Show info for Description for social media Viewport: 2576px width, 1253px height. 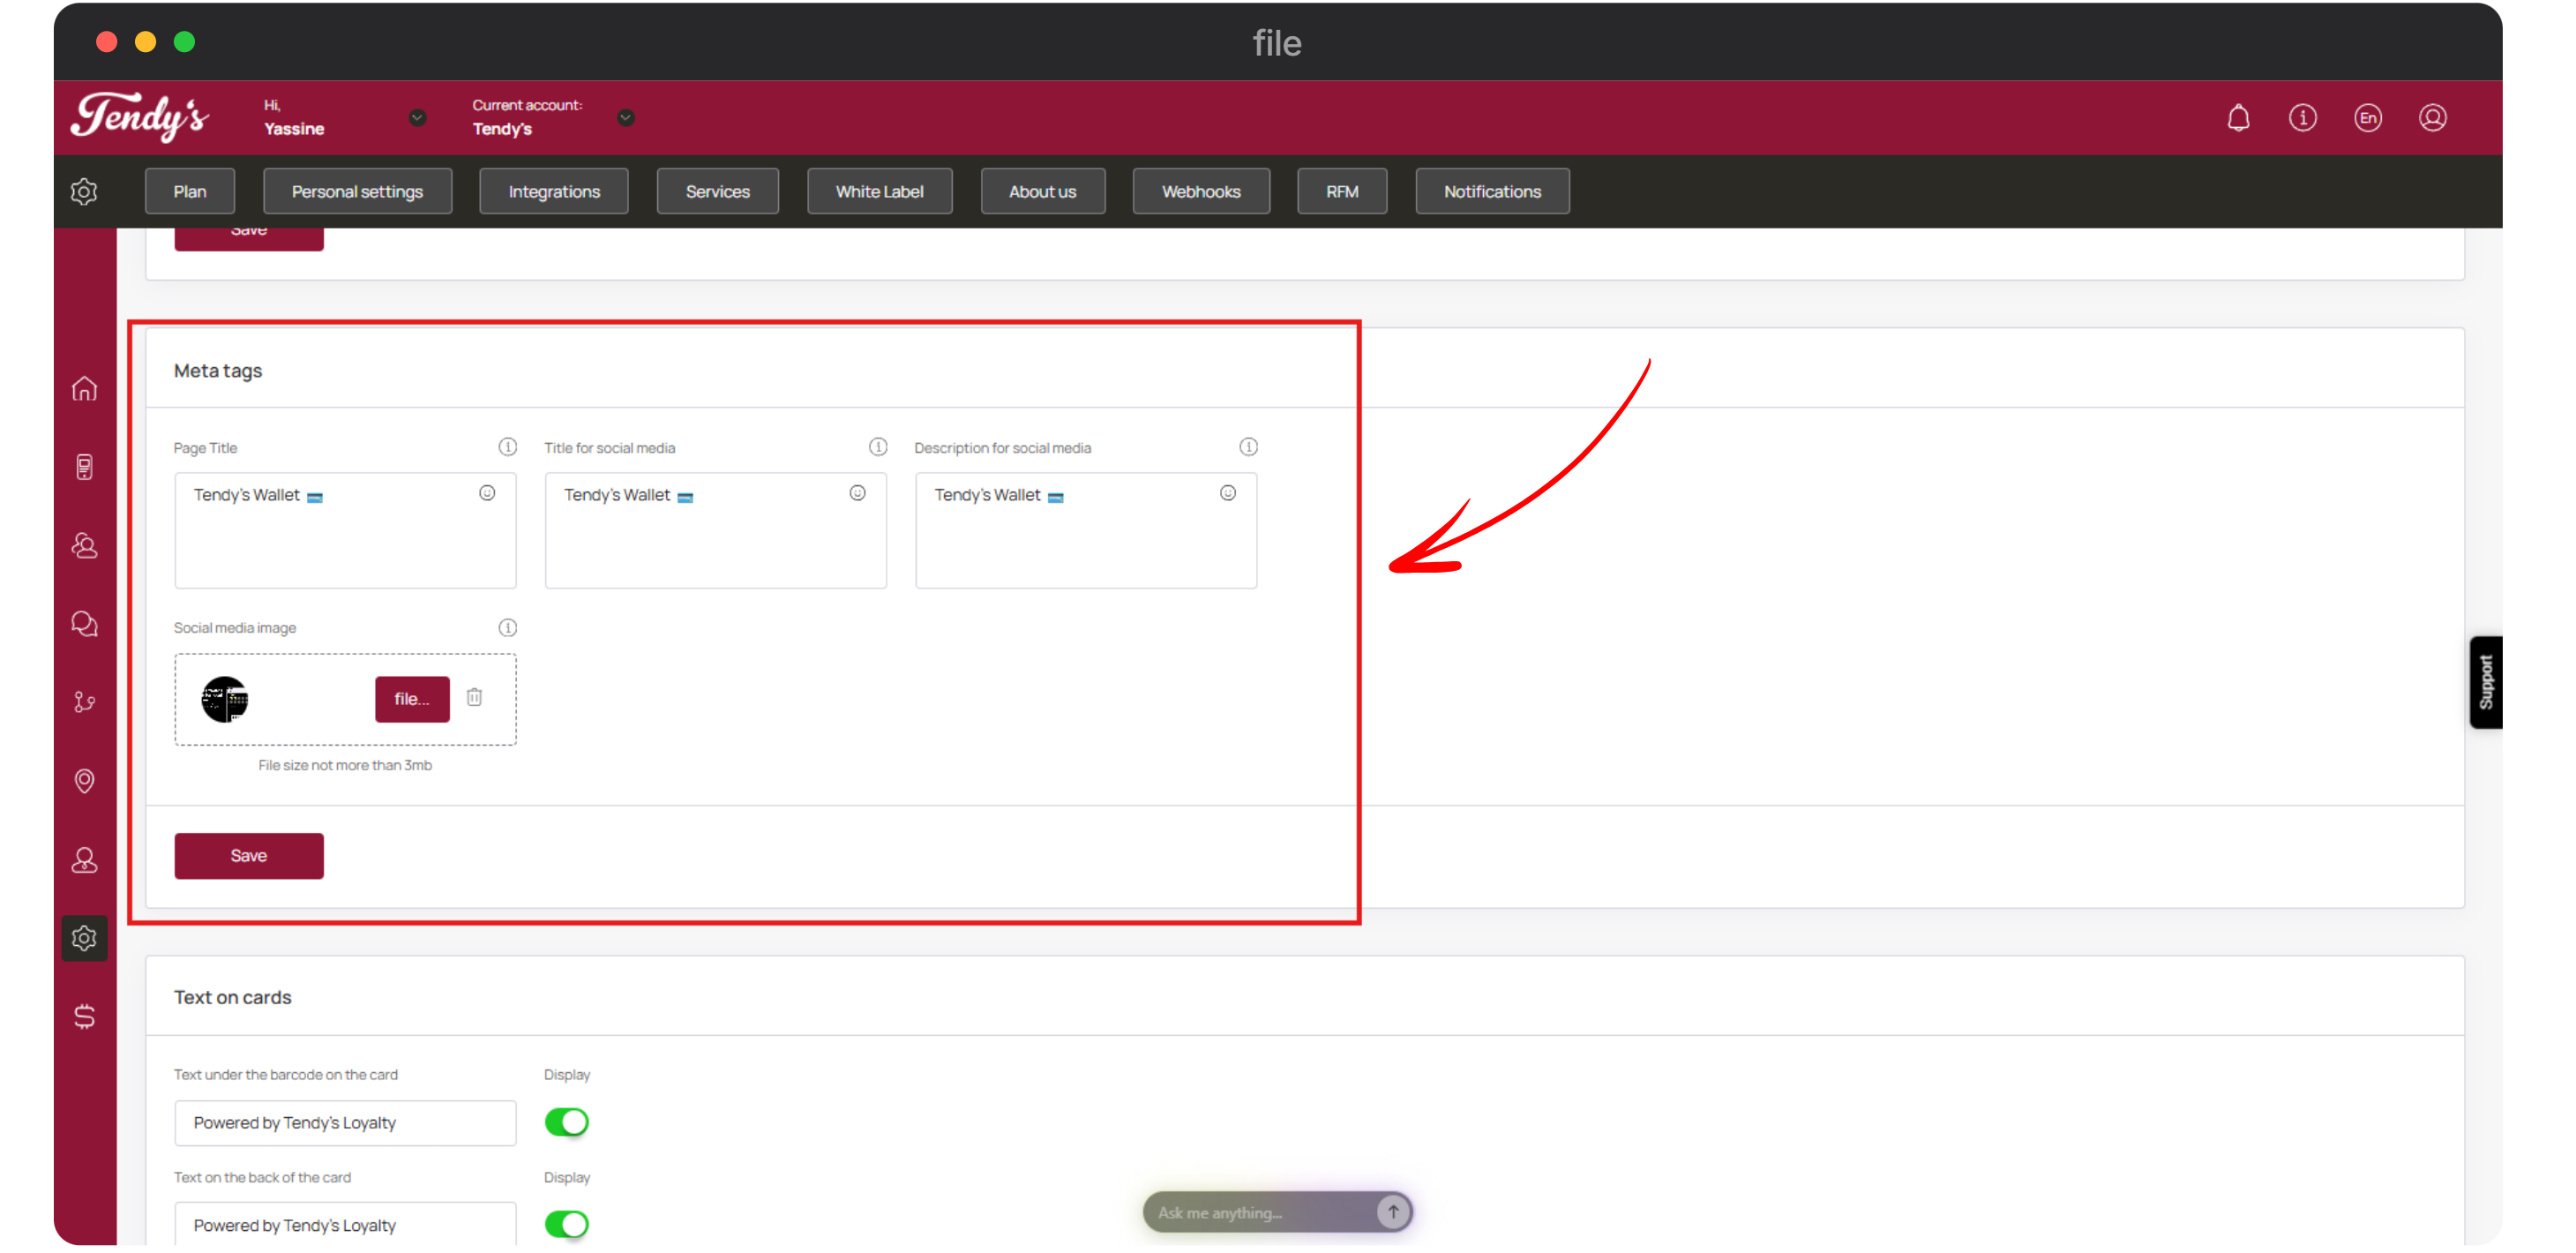(1248, 447)
